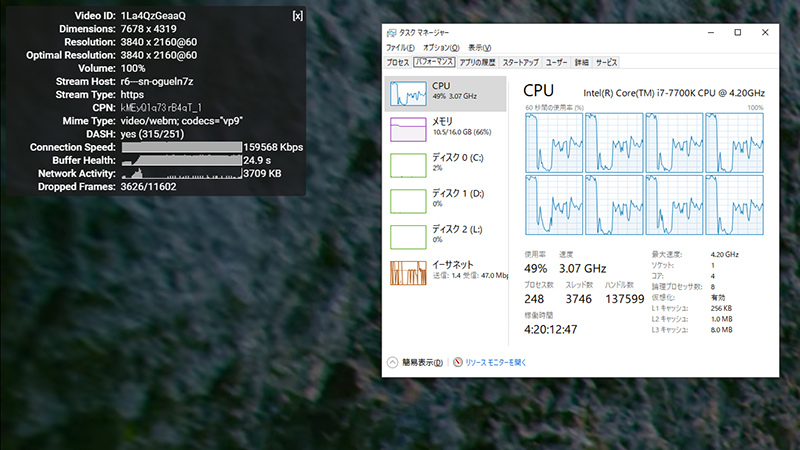The height and width of the screenshot is (450, 800).
Task: Open the 詳細 tab
Action: [582, 62]
